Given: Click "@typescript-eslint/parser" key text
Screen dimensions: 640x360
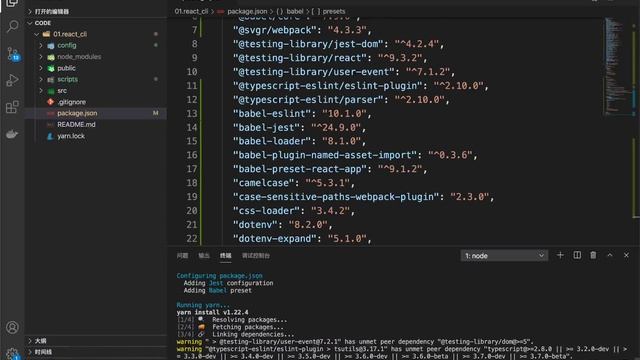Looking at the screenshot, I should click(308, 100).
